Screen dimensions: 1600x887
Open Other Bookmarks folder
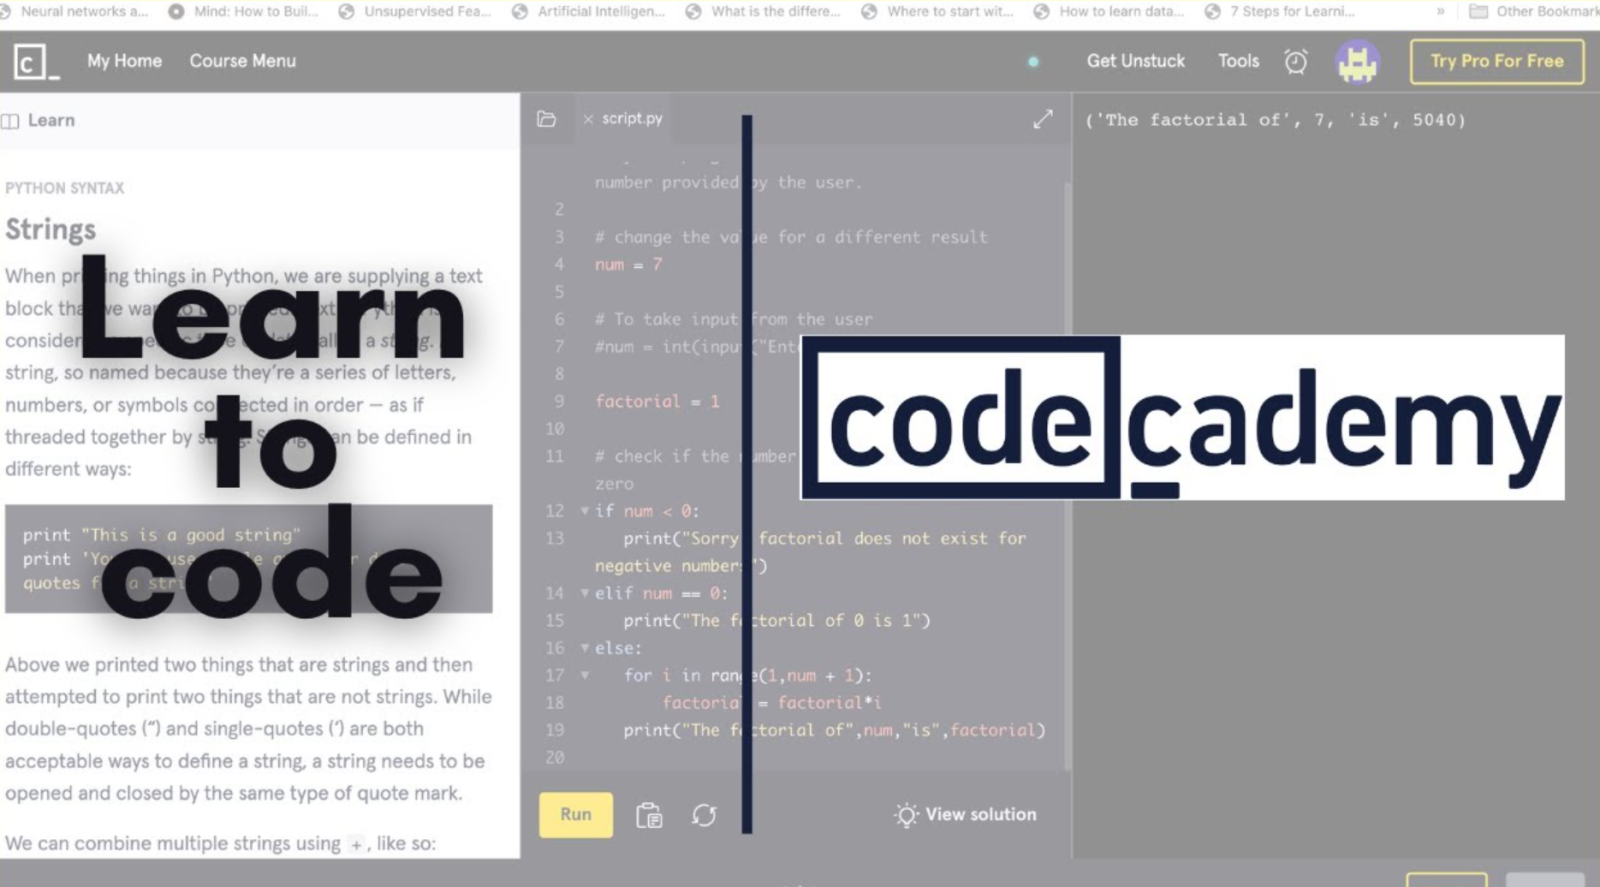click(x=1534, y=11)
